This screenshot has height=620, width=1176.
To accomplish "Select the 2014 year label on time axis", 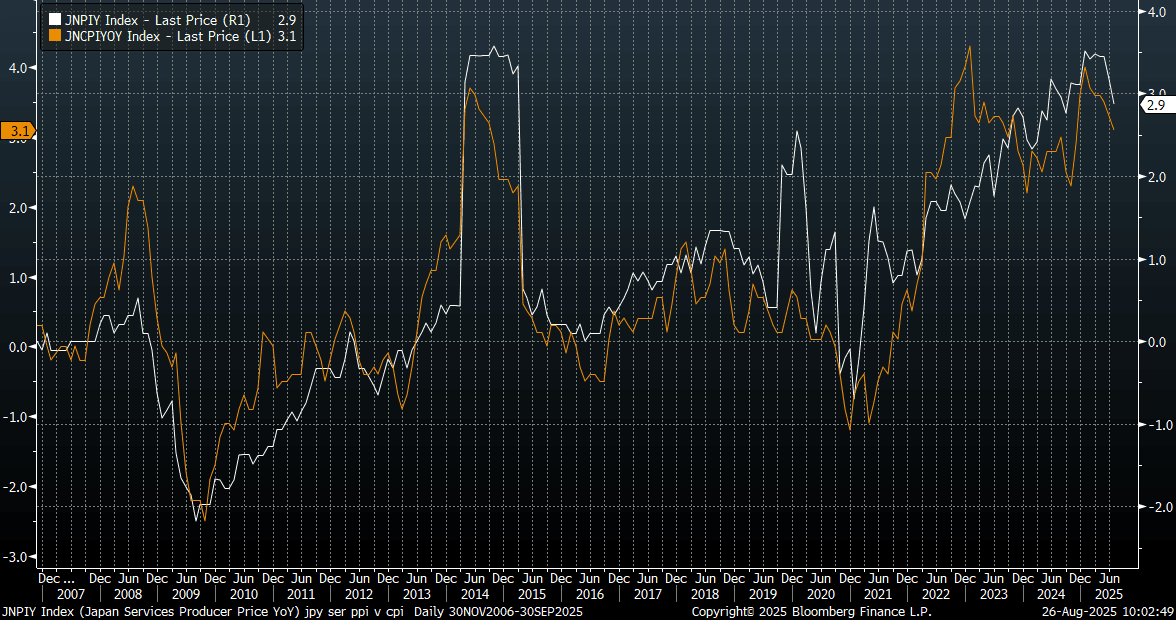I will click(474, 594).
